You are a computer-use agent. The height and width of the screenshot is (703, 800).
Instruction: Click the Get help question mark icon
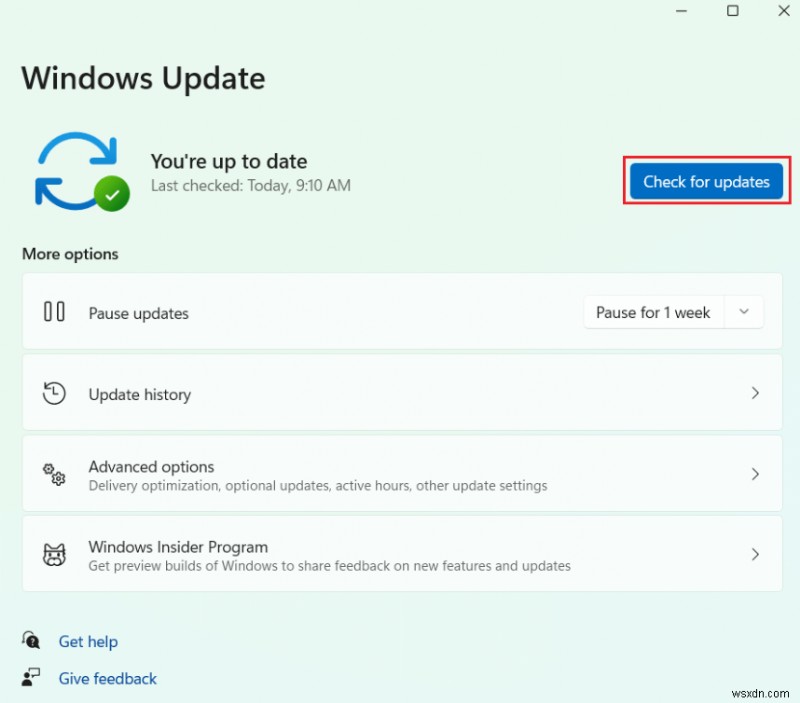31,641
